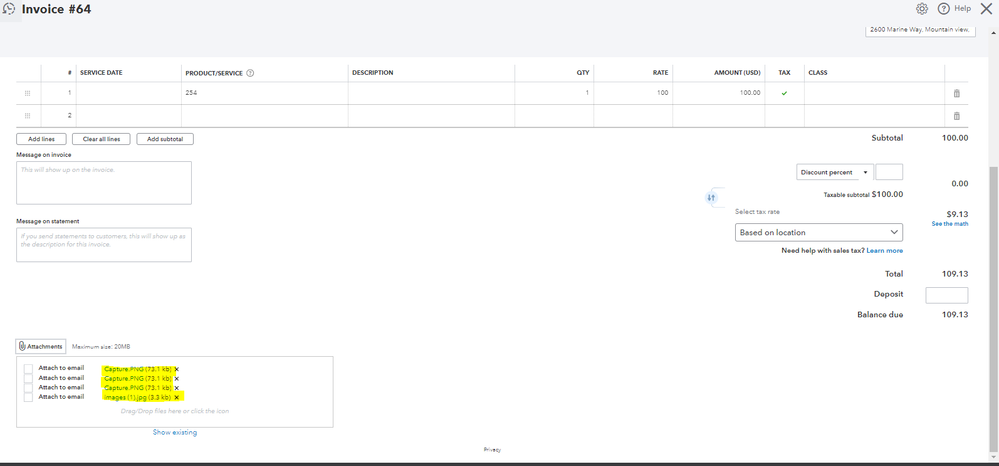Click the Product/Service help question icon
999x466 pixels.
click(x=250, y=73)
